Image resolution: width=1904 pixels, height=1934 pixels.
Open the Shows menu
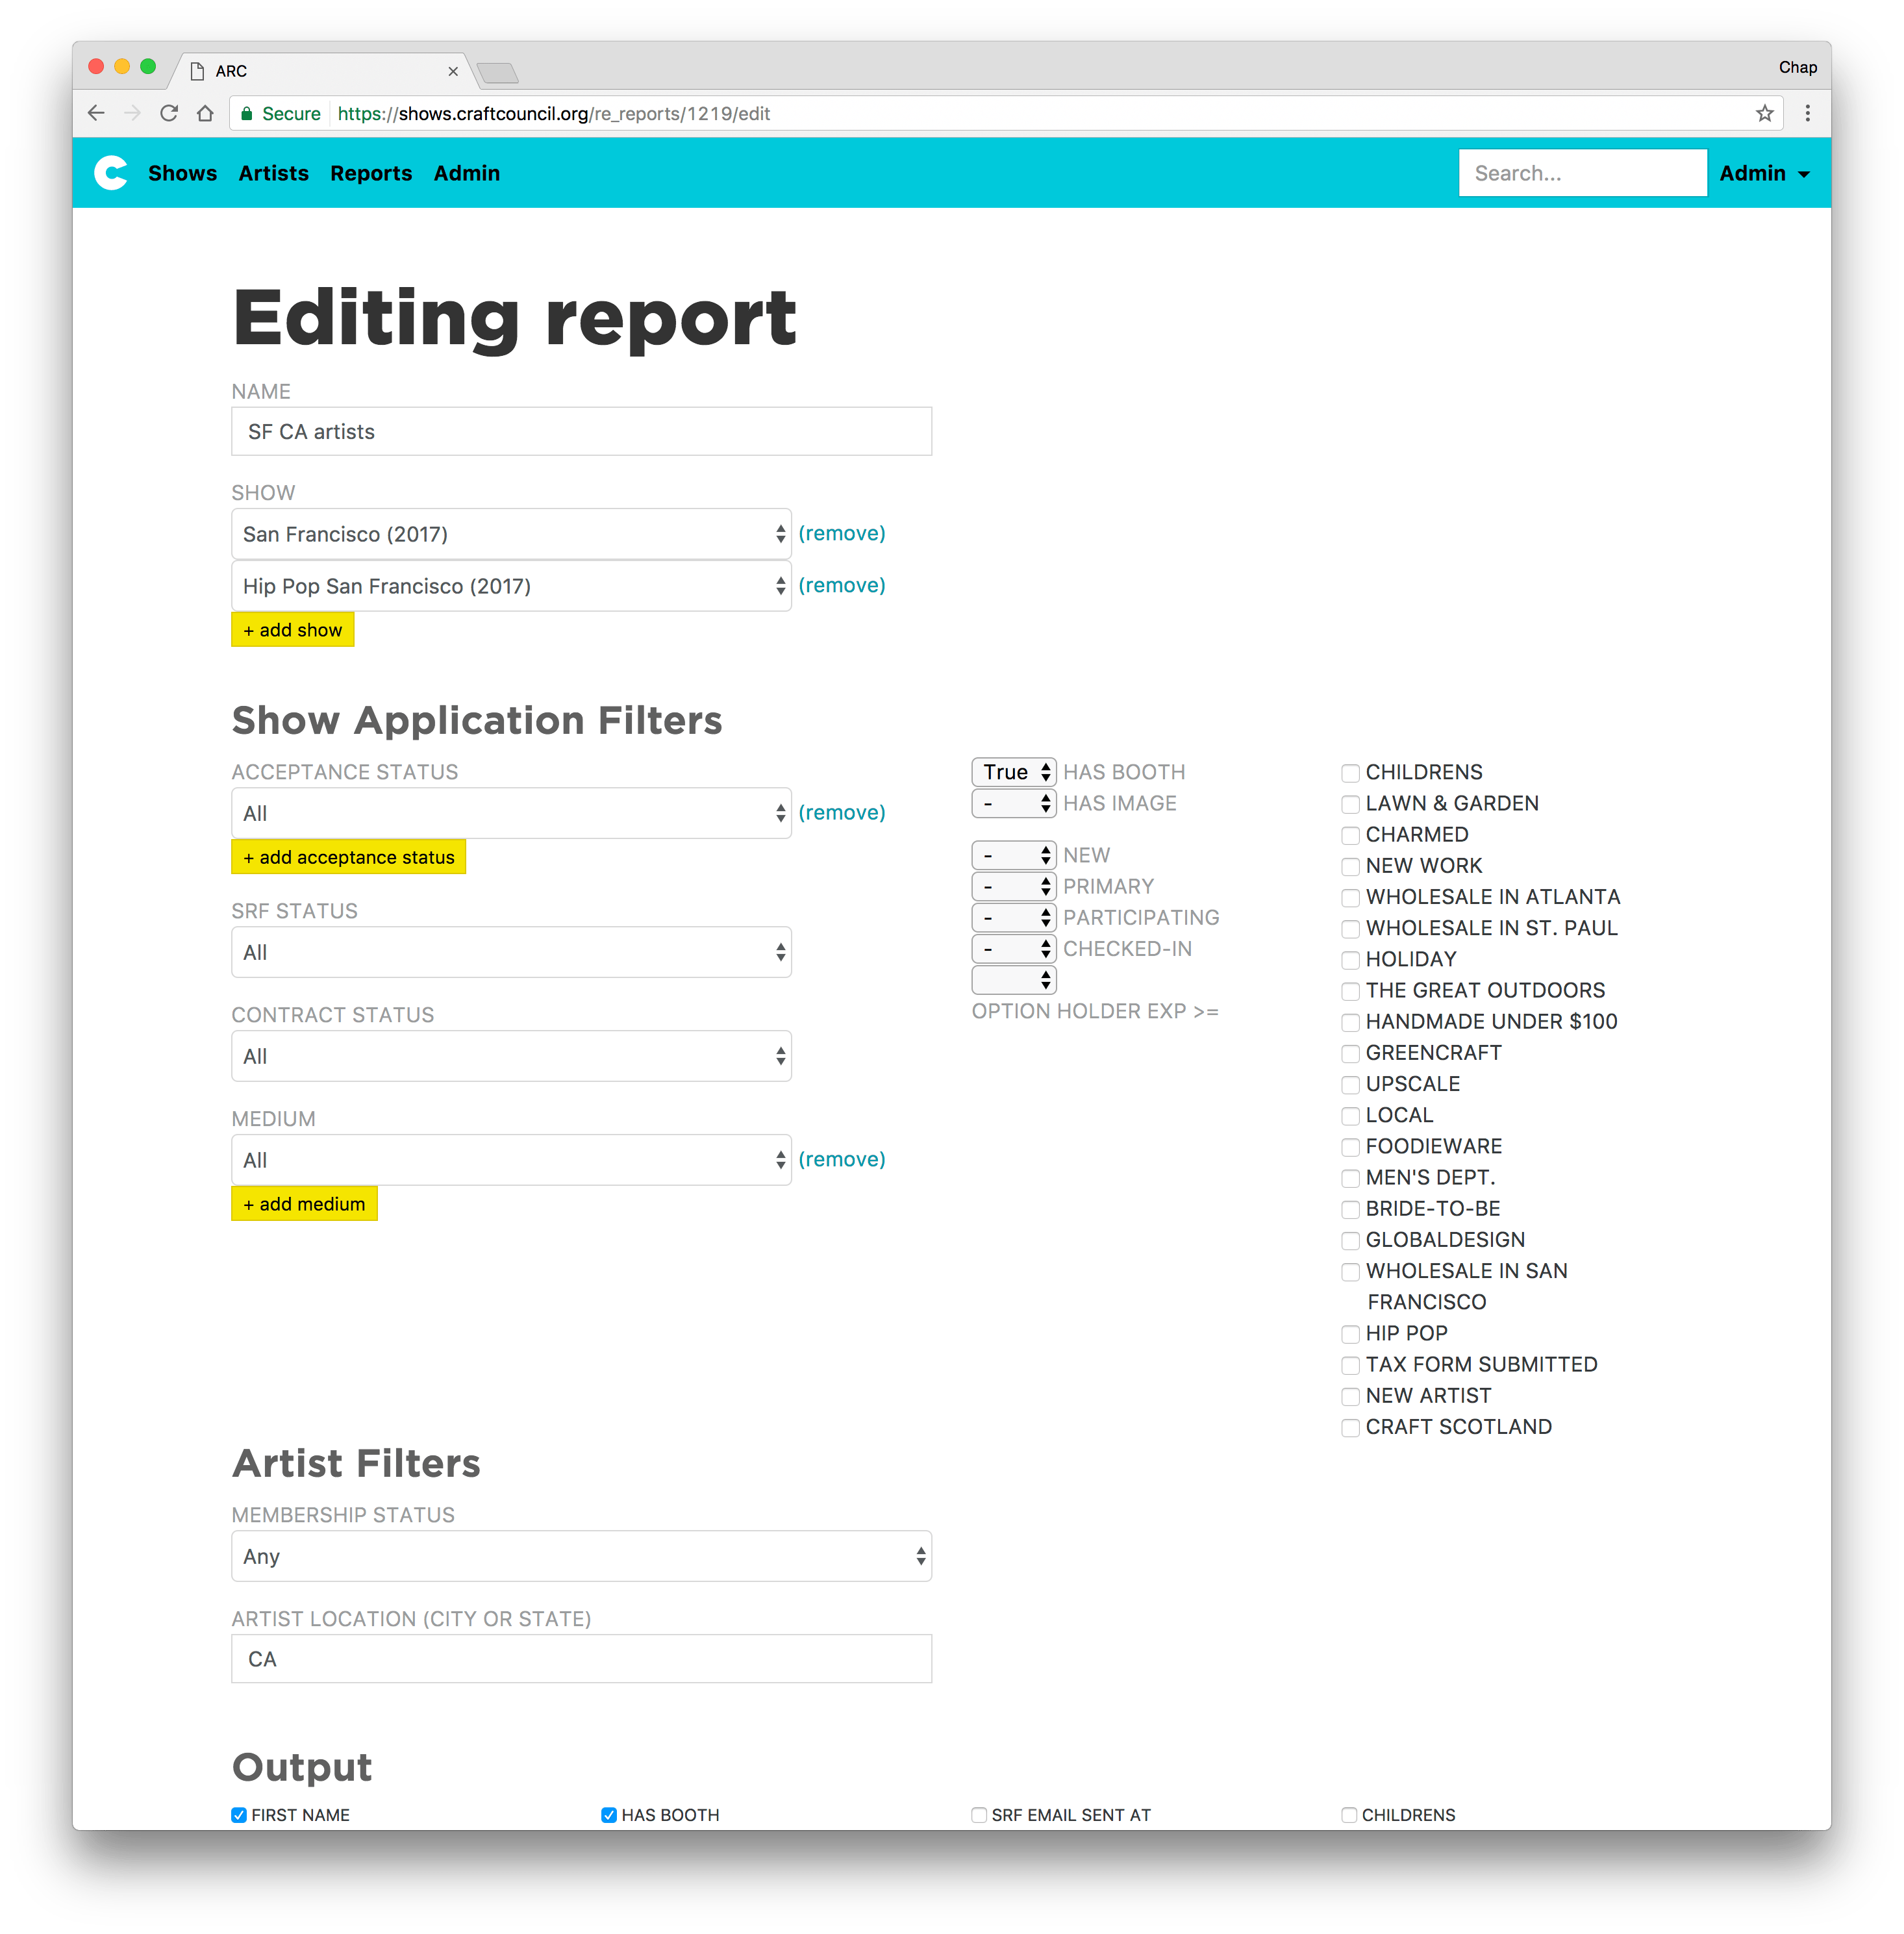point(182,173)
